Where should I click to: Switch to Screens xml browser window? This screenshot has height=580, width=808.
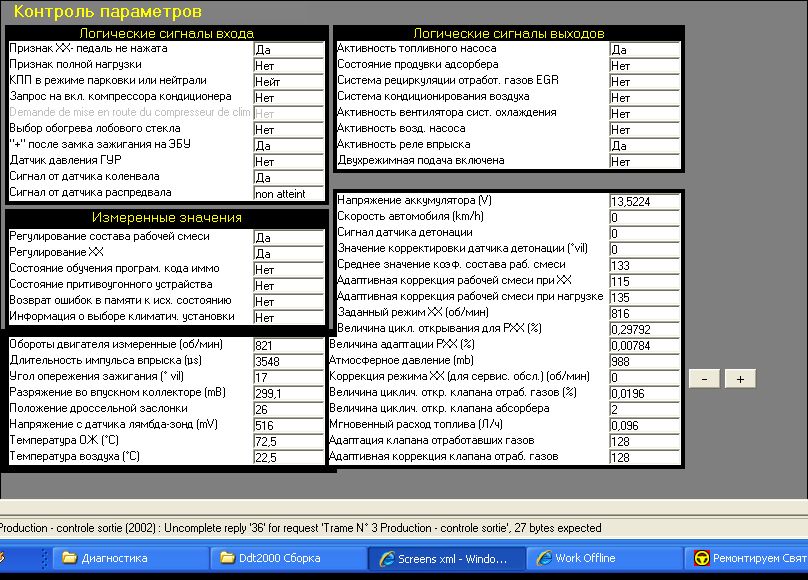[x=447, y=558]
